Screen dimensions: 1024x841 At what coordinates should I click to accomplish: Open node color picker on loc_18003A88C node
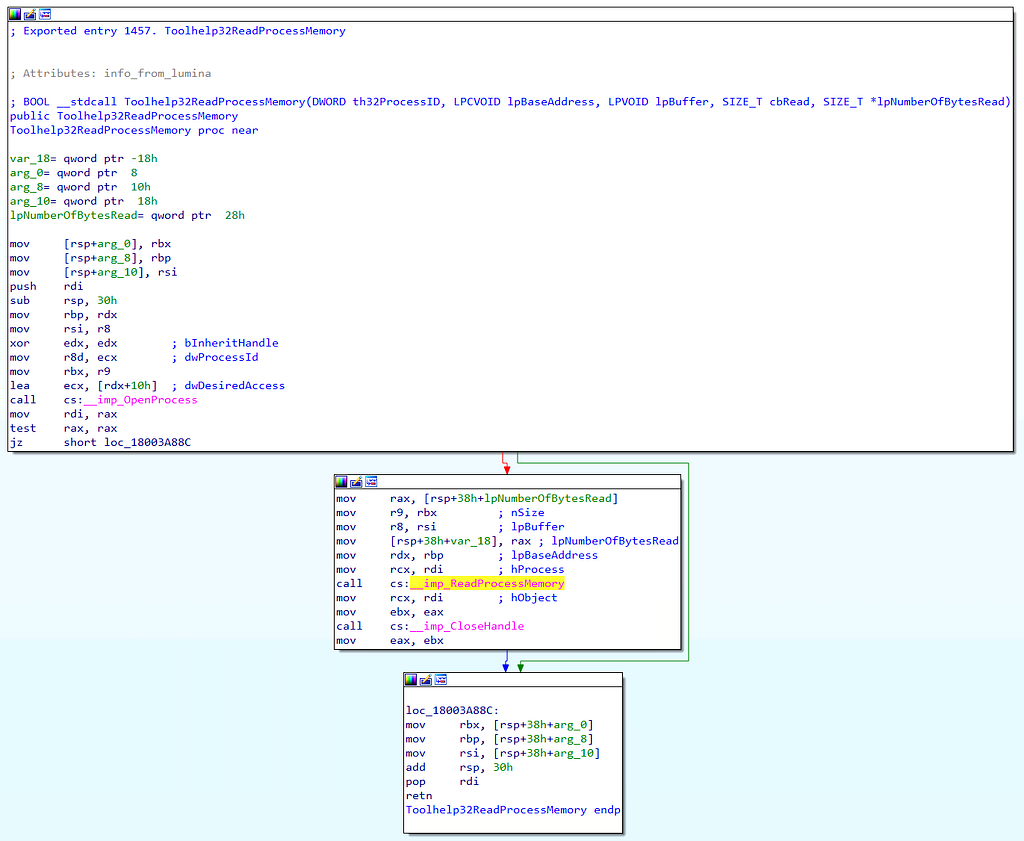point(410,680)
